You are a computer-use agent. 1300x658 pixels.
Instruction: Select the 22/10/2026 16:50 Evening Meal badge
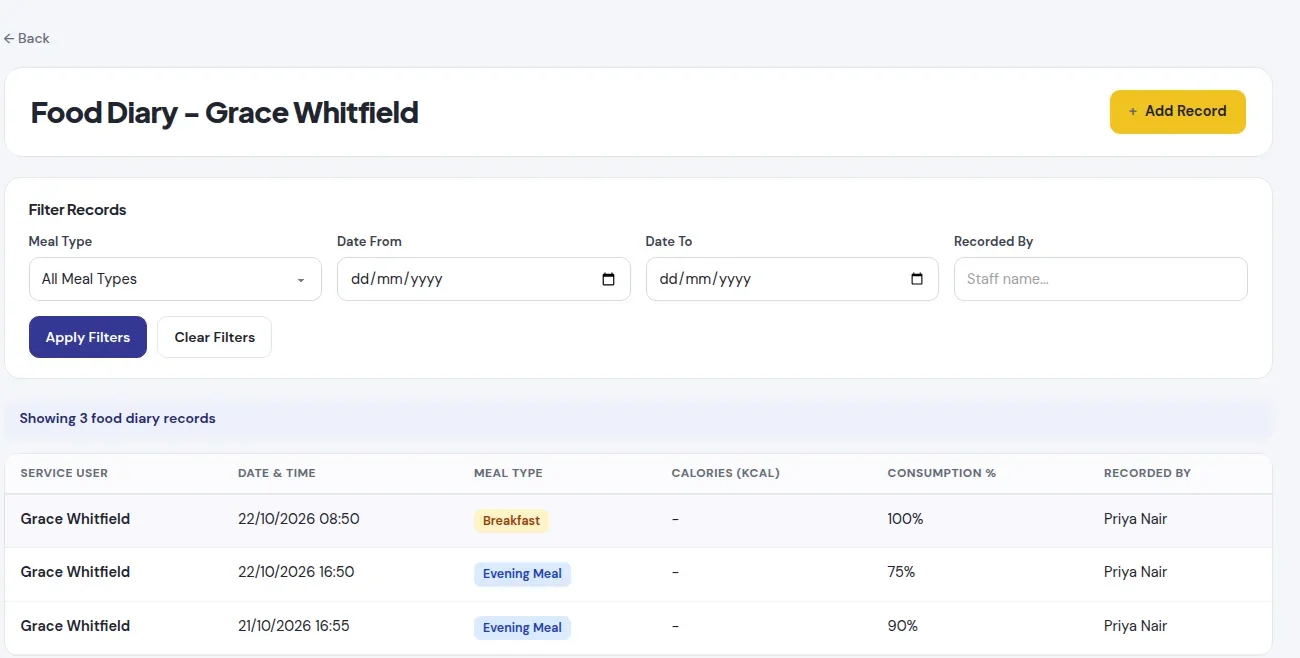522,574
